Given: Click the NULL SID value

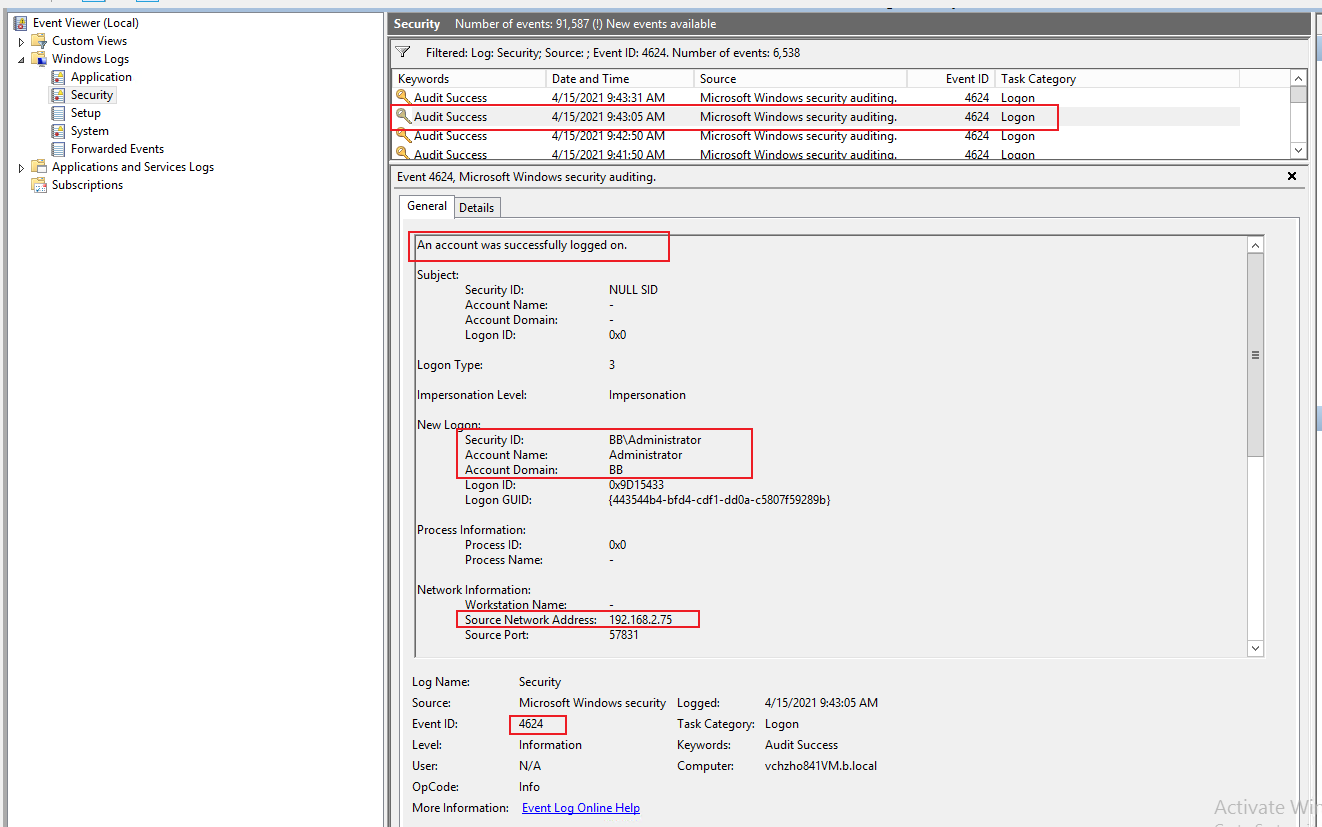Looking at the screenshot, I should (x=633, y=290).
